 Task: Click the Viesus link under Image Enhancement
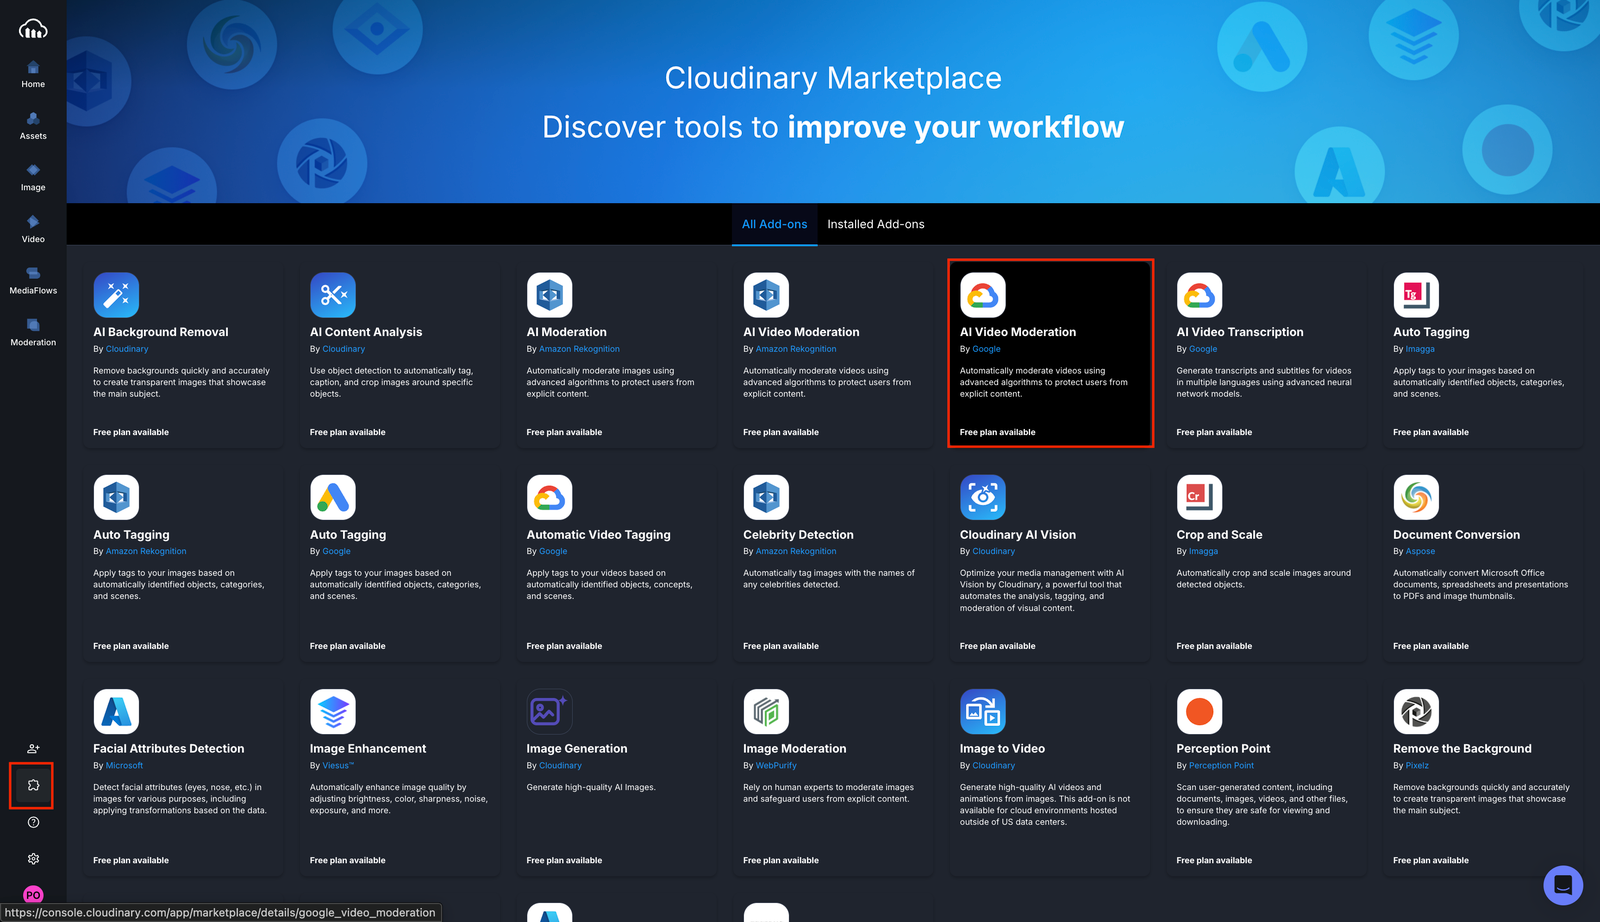pos(338,765)
